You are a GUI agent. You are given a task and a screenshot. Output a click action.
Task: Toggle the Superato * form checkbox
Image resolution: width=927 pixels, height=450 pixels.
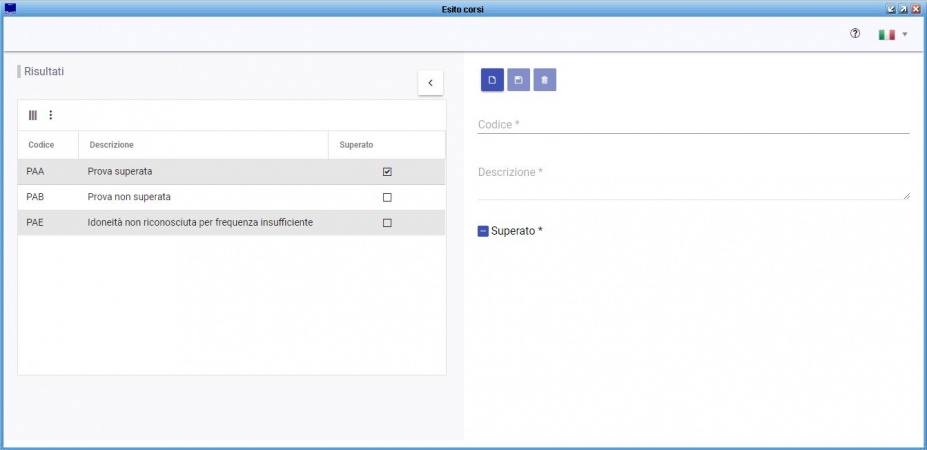483,231
